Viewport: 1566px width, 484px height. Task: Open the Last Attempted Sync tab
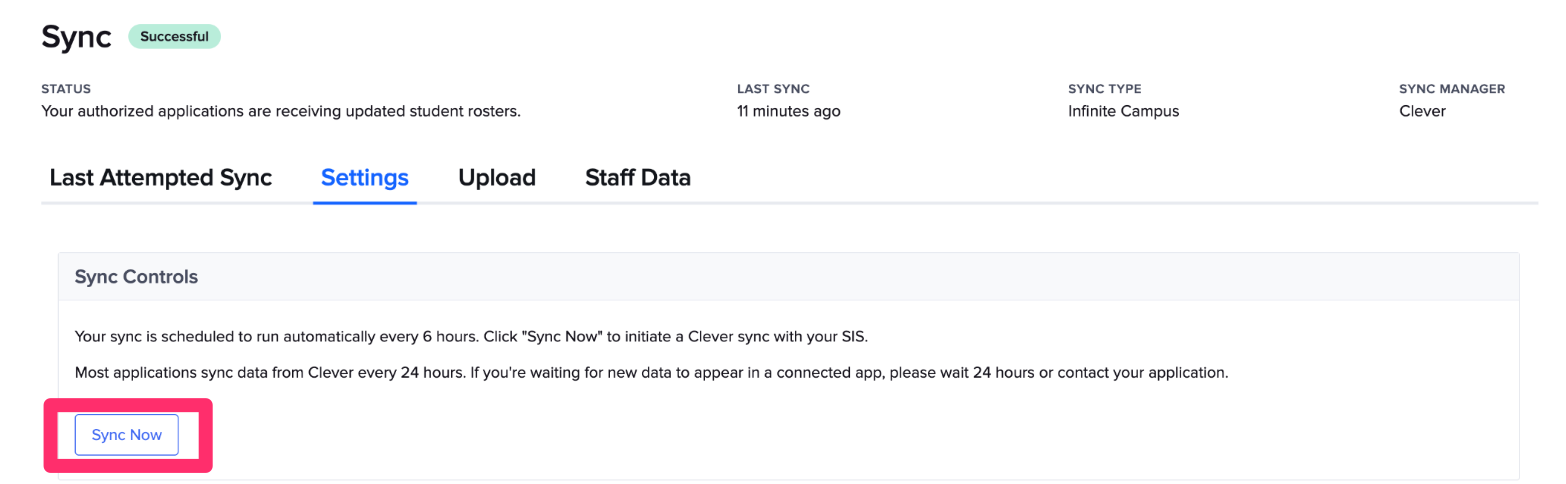click(x=160, y=178)
